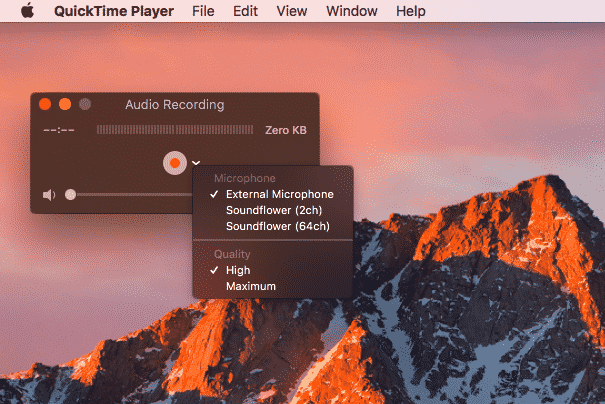The image size is (605, 404).
Task: Click the audio level meter bar
Action: pyautogui.click(x=175, y=130)
